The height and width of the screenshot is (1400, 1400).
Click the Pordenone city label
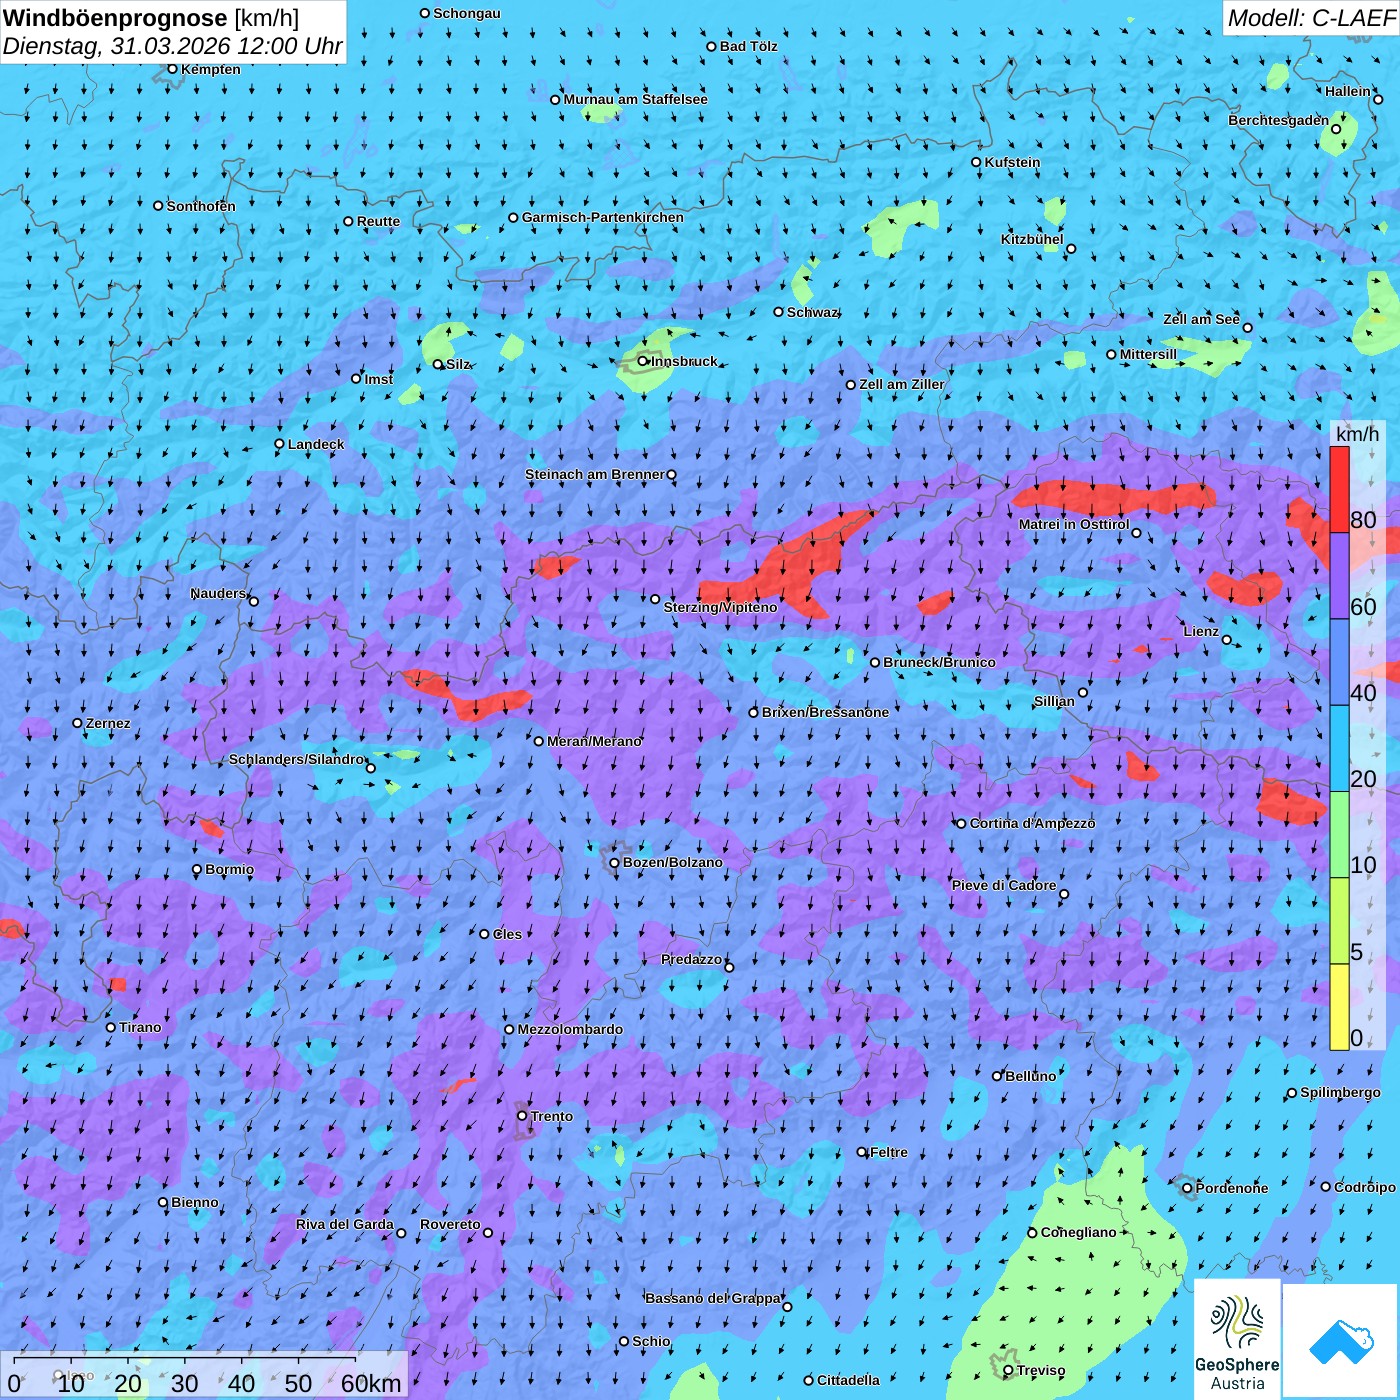click(1232, 1188)
